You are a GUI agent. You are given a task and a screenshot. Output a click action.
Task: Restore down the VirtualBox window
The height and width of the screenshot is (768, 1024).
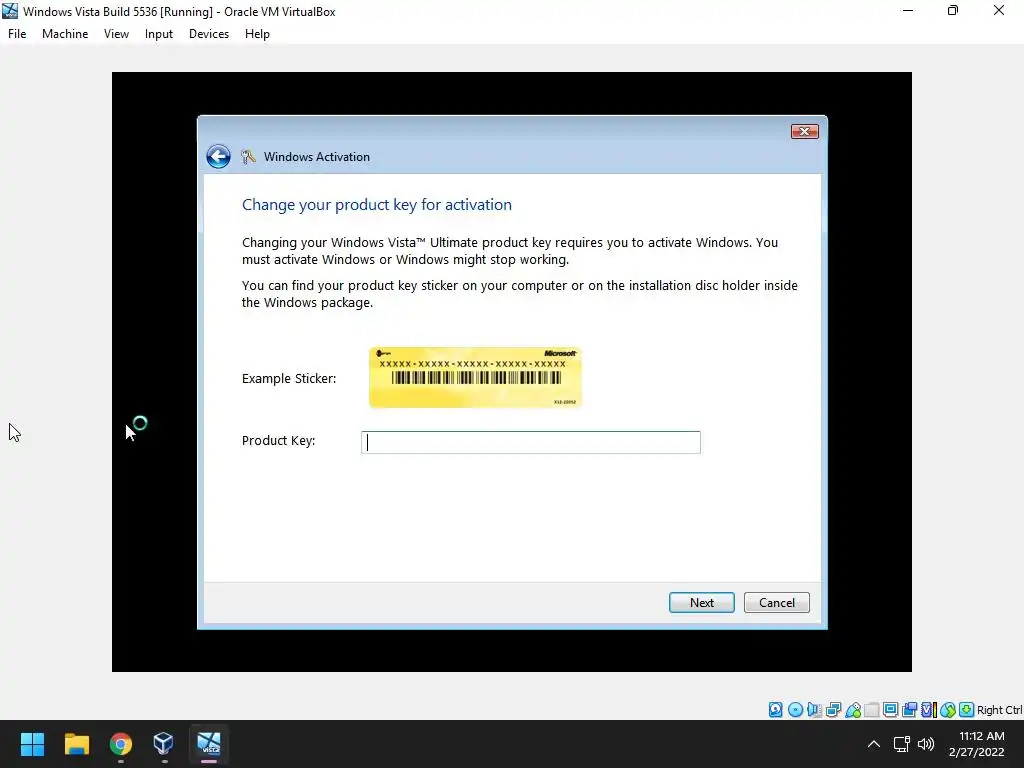953,11
